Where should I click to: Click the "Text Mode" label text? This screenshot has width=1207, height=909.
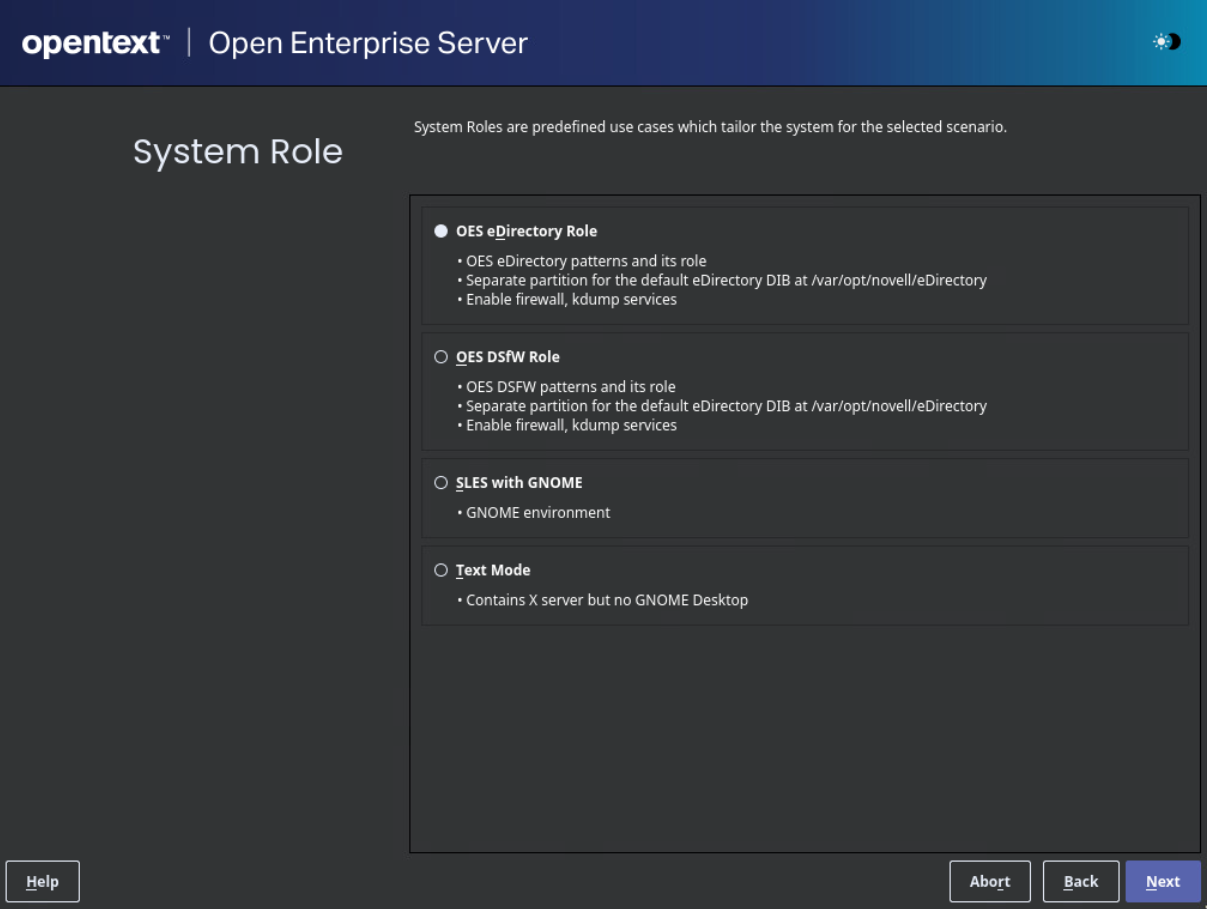[493, 570]
